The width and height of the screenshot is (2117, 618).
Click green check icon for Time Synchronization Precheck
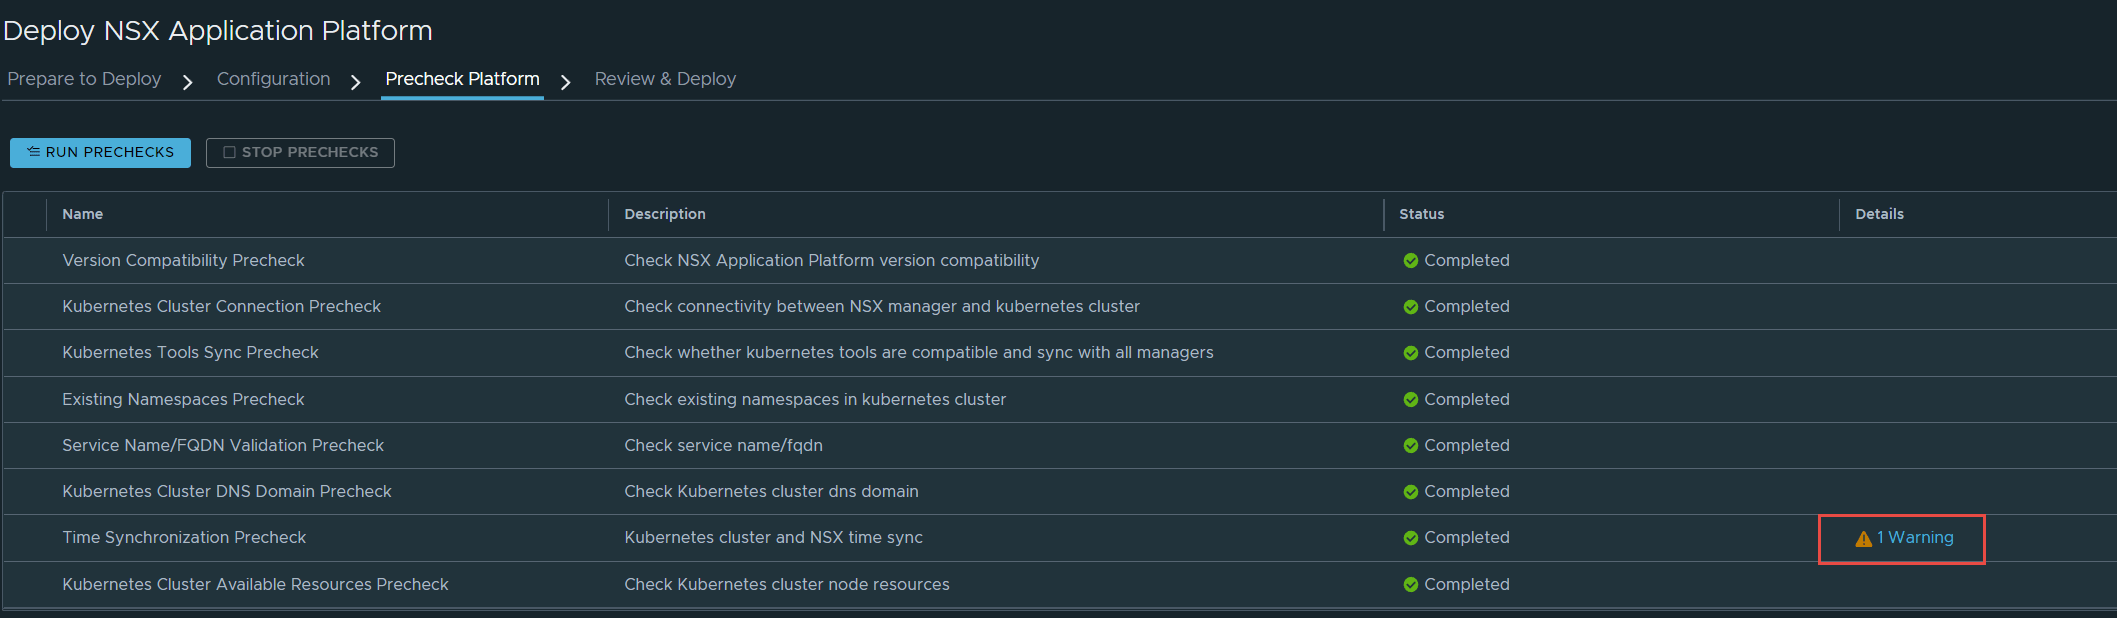(x=1410, y=538)
